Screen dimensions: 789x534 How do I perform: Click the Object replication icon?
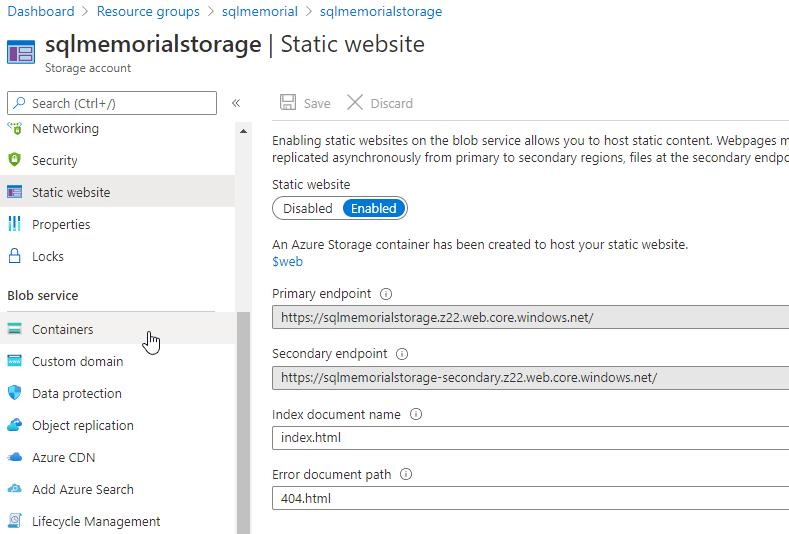click(14, 425)
